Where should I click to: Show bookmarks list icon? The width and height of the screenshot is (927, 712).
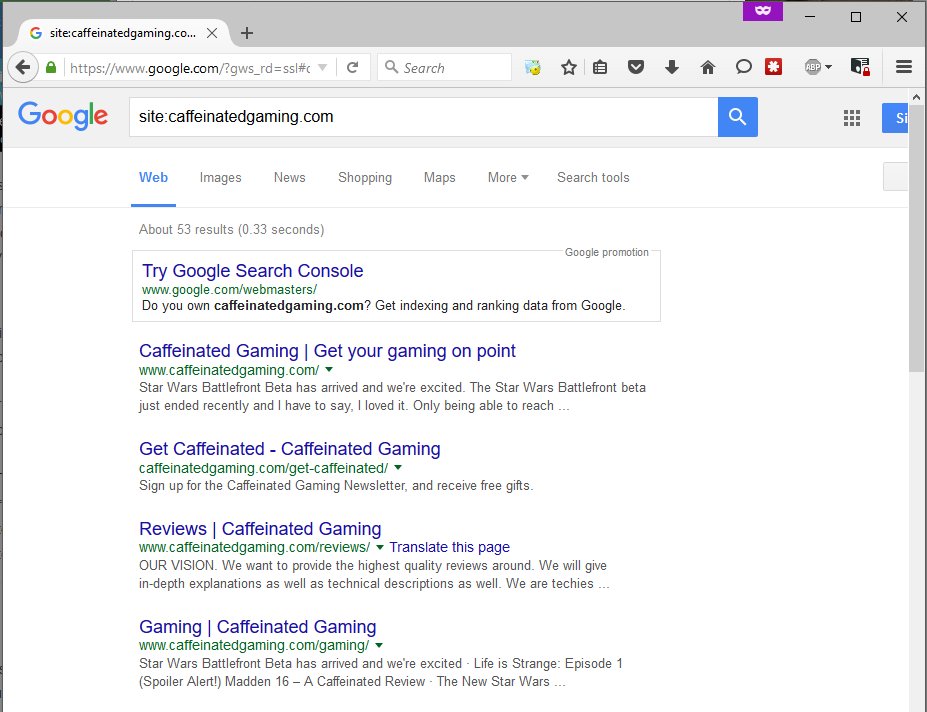click(600, 67)
